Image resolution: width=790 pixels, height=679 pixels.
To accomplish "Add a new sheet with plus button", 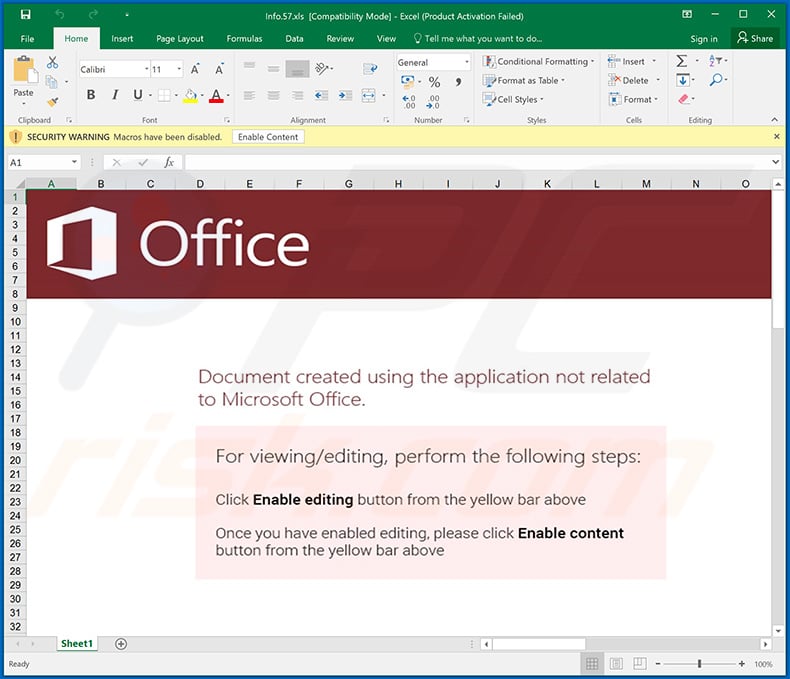I will (x=121, y=644).
